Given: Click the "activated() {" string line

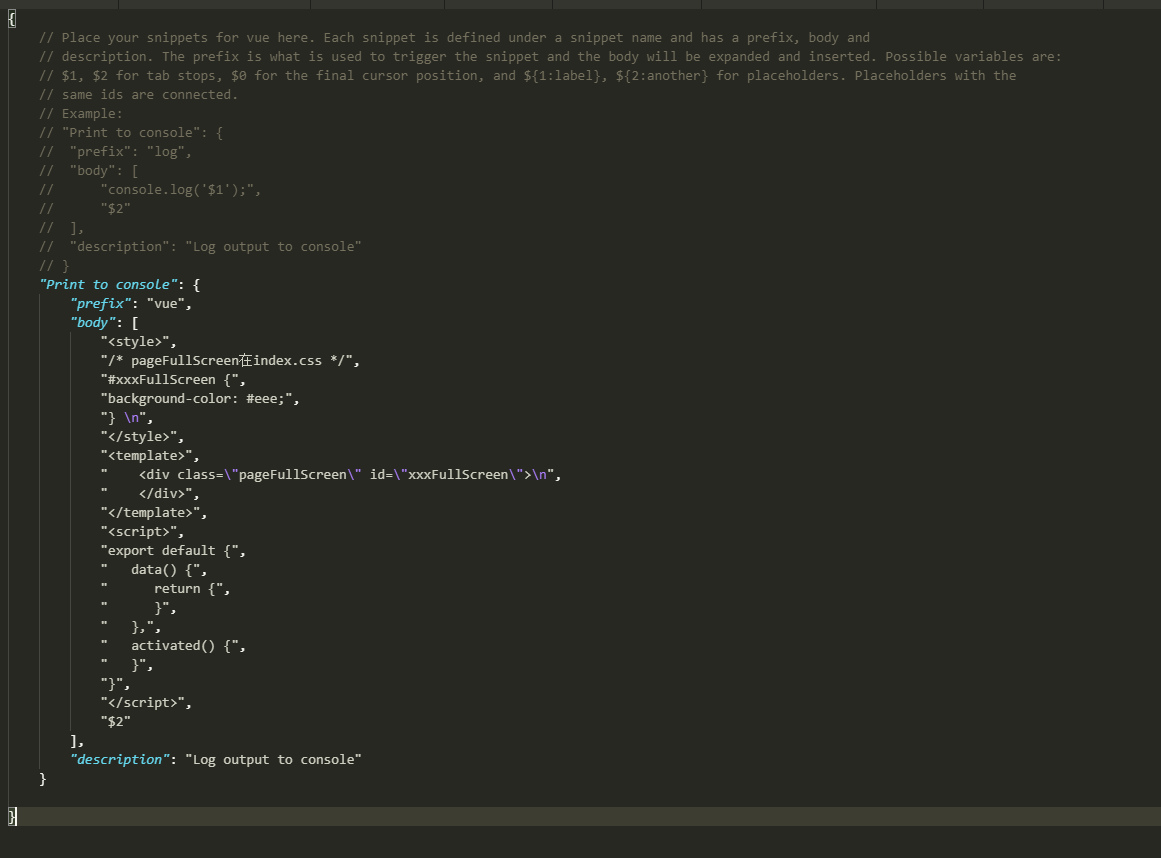Looking at the screenshot, I should tap(170, 646).
